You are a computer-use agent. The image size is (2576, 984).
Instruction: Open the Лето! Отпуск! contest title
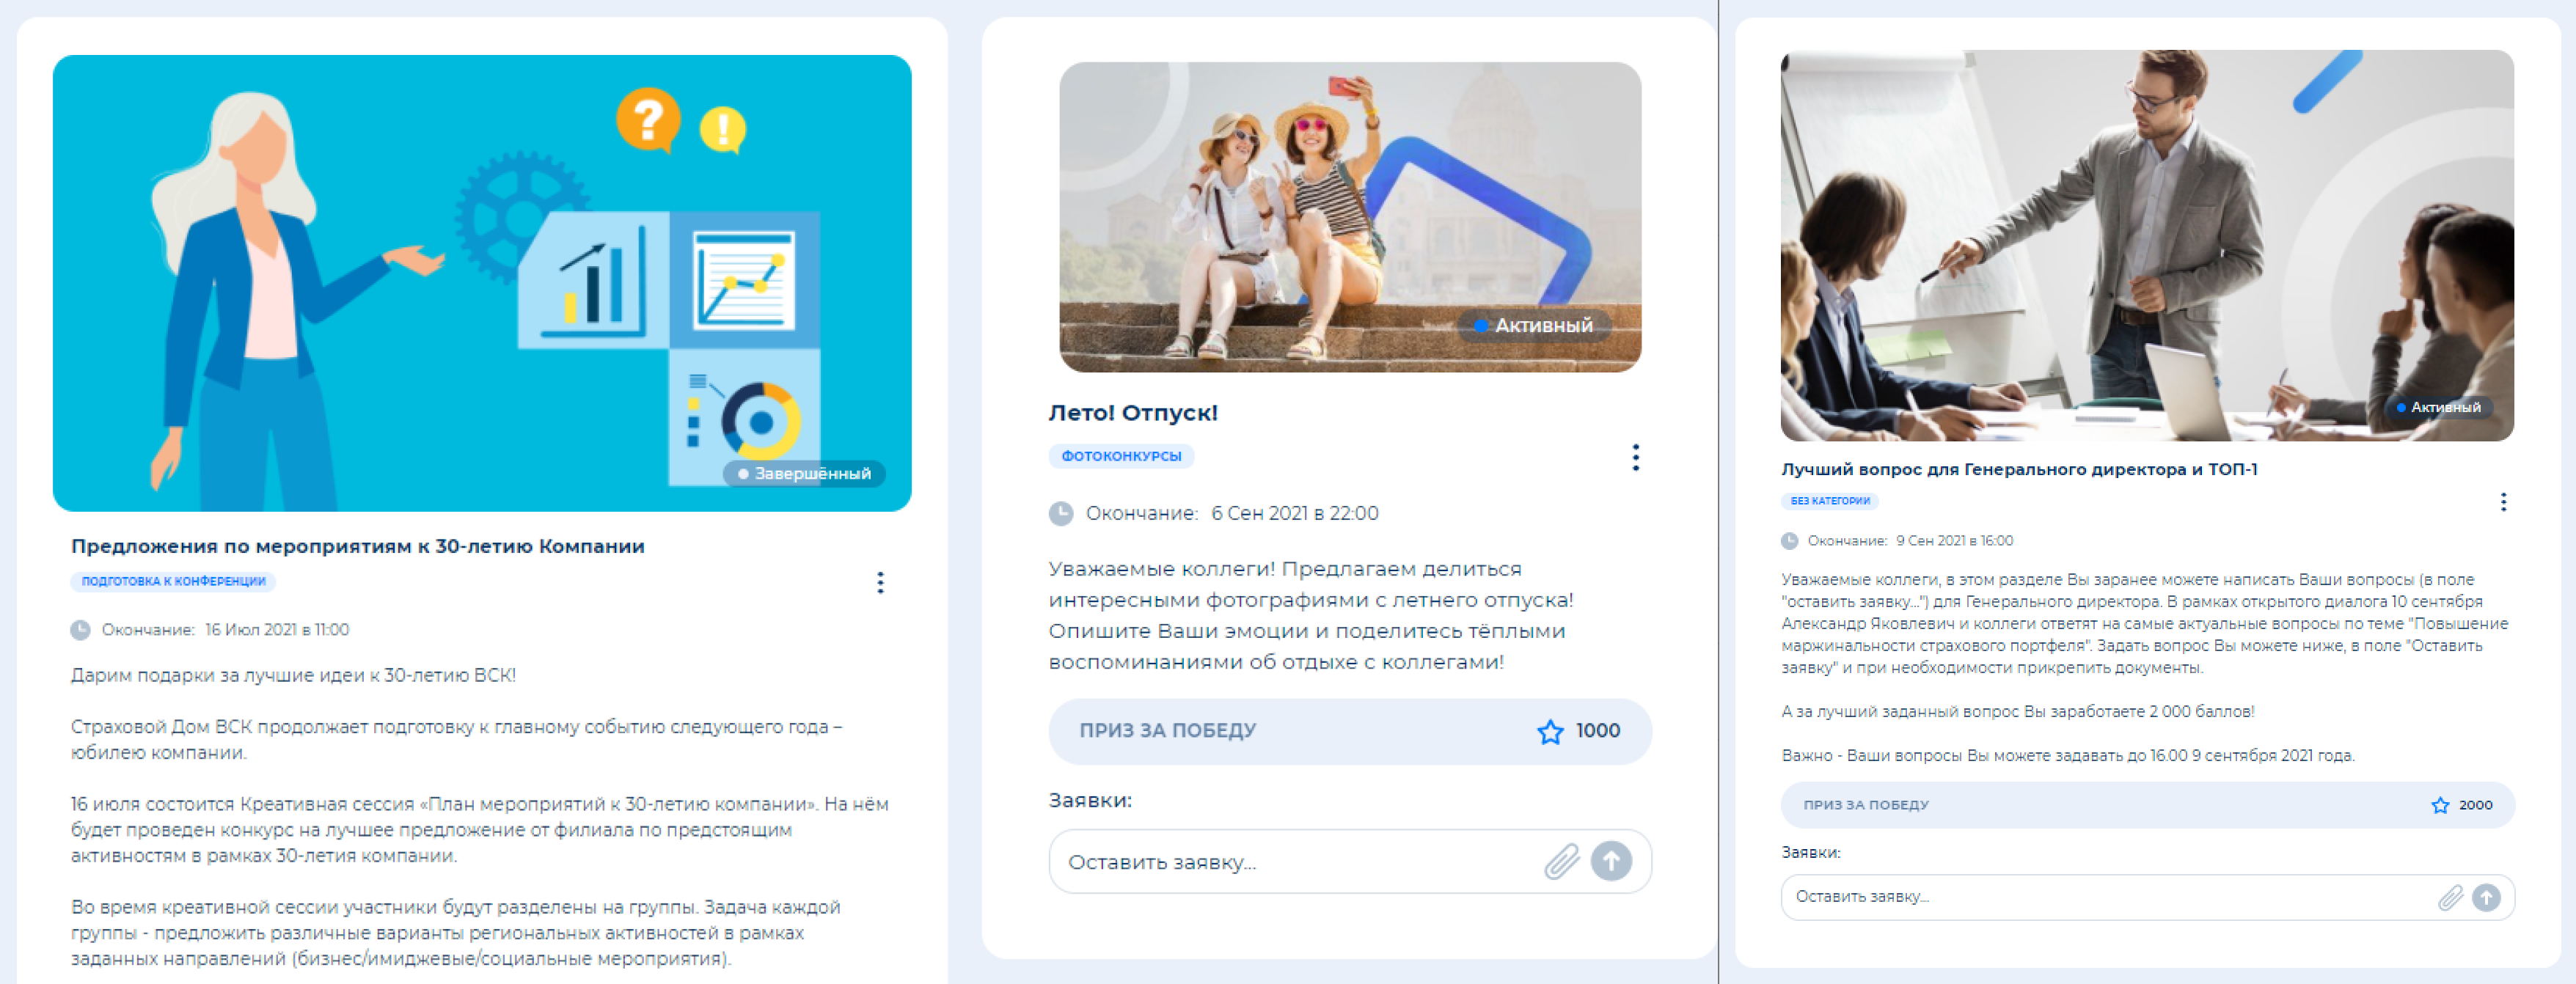(x=1133, y=413)
